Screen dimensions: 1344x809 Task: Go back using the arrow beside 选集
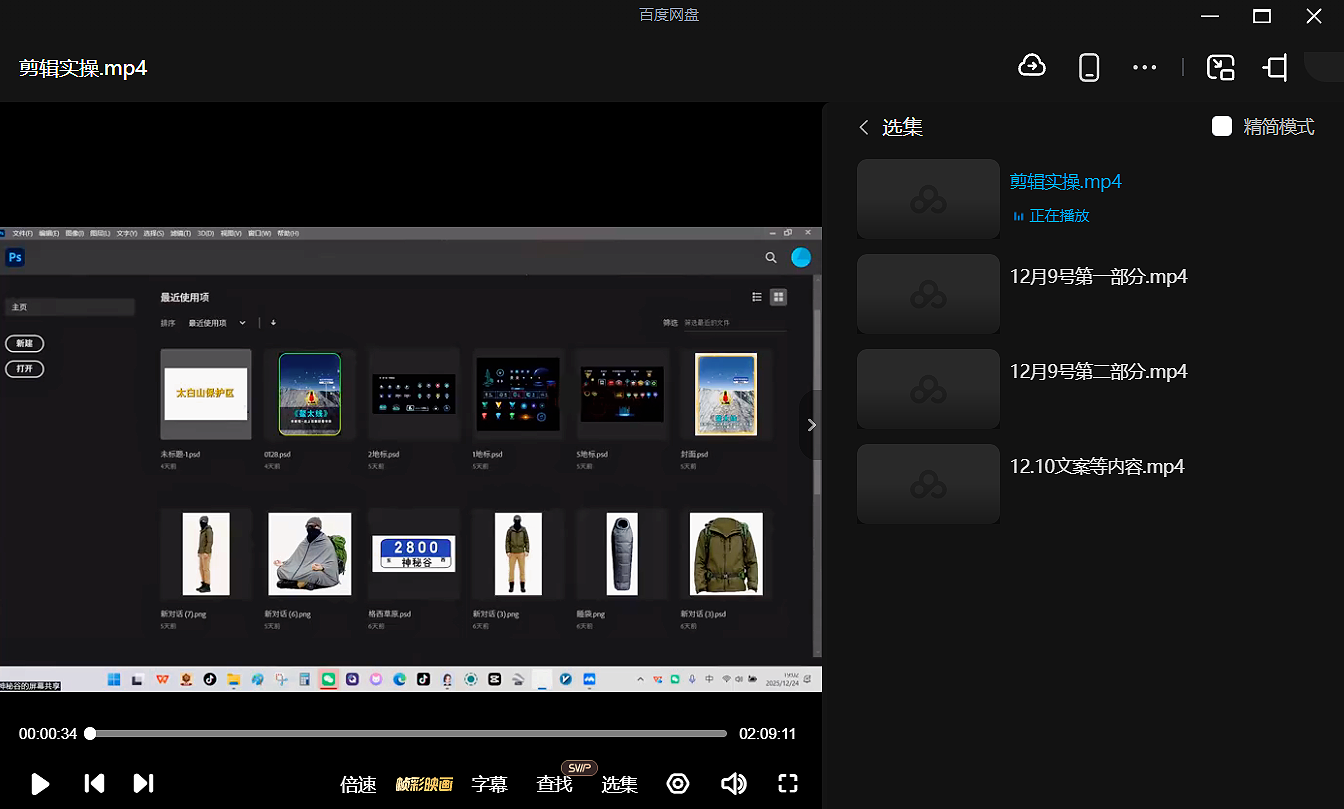click(864, 127)
